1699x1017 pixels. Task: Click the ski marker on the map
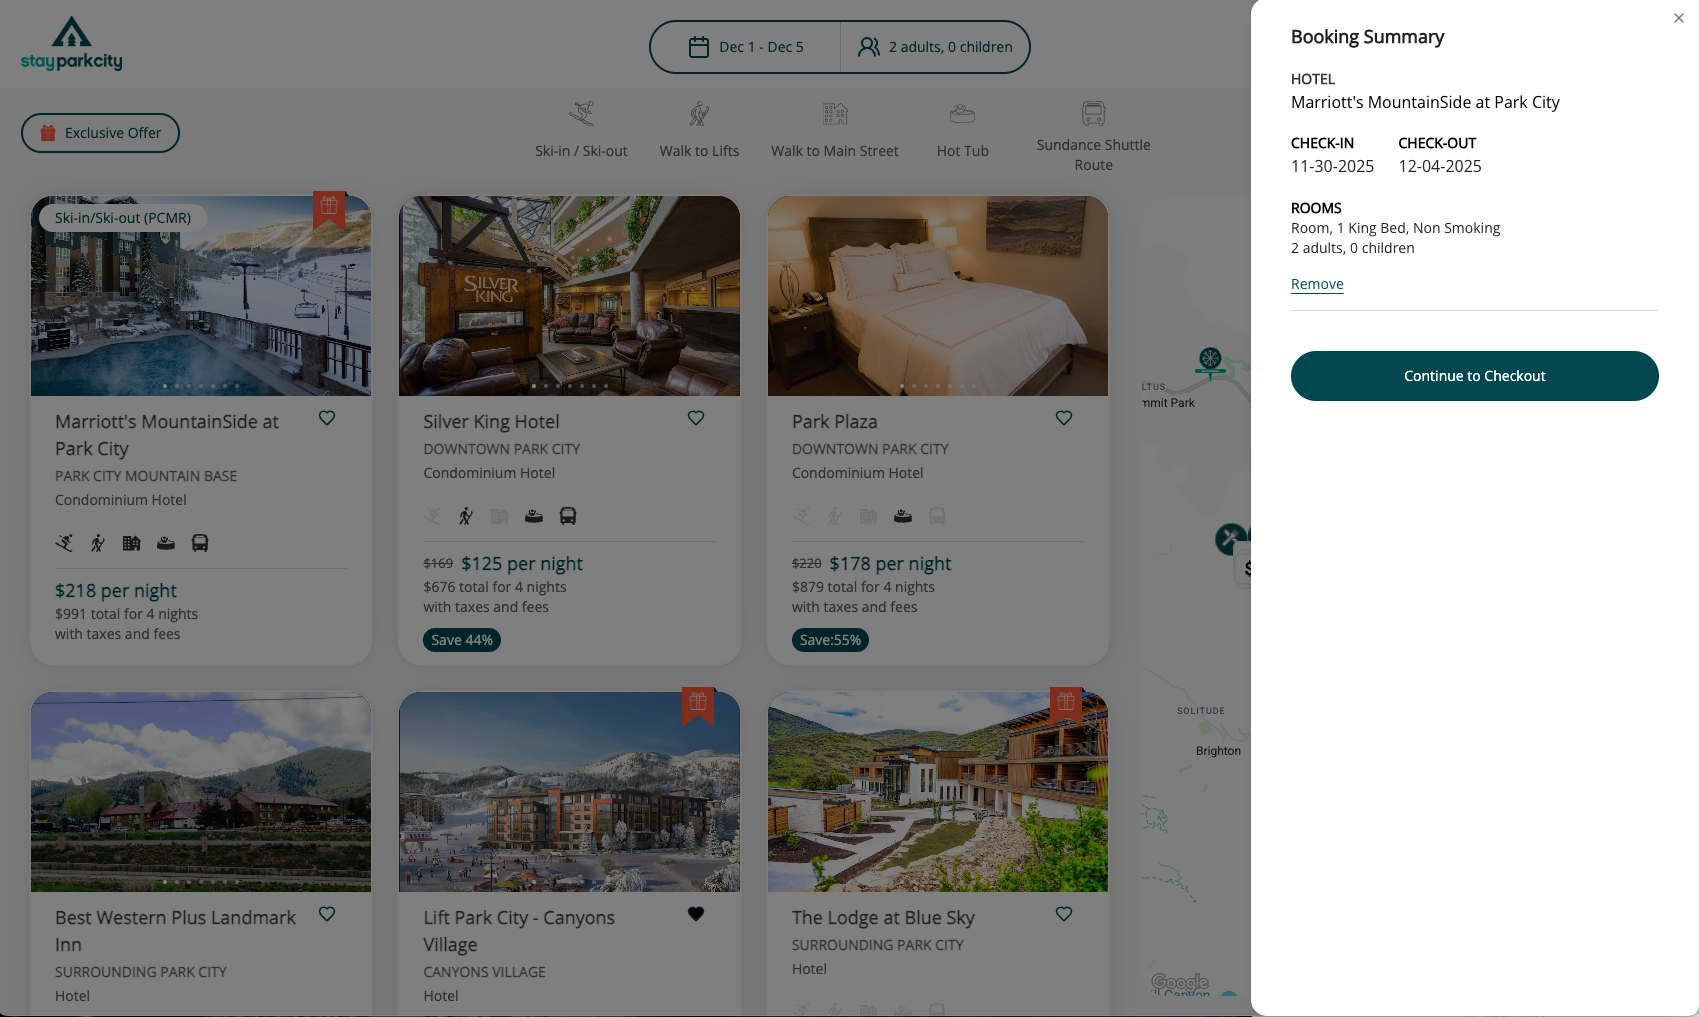(1230, 539)
